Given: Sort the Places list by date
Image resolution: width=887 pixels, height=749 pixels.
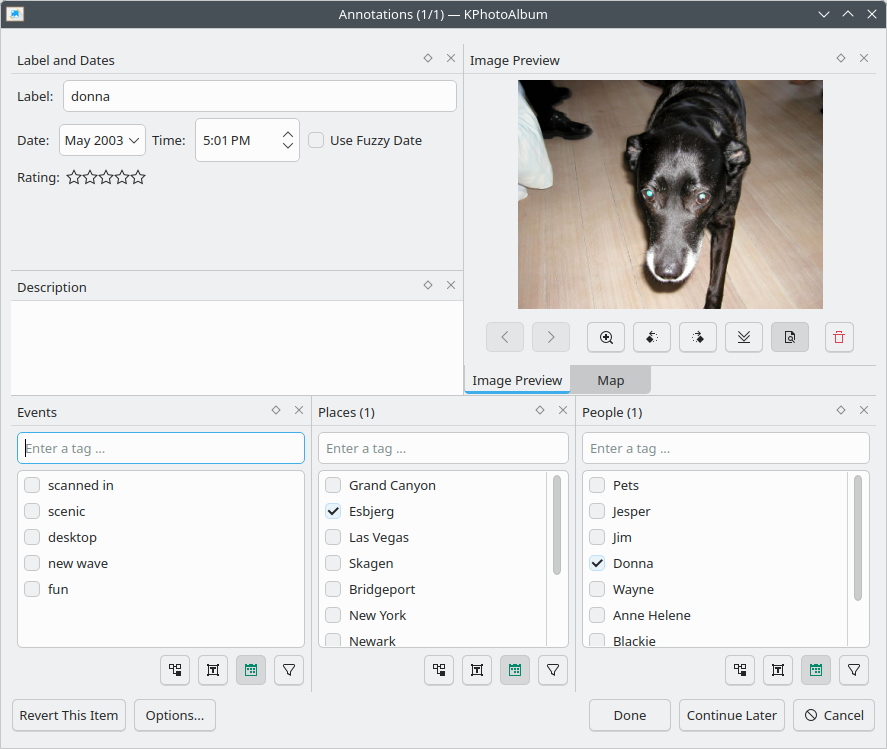Looking at the screenshot, I should (x=515, y=670).
